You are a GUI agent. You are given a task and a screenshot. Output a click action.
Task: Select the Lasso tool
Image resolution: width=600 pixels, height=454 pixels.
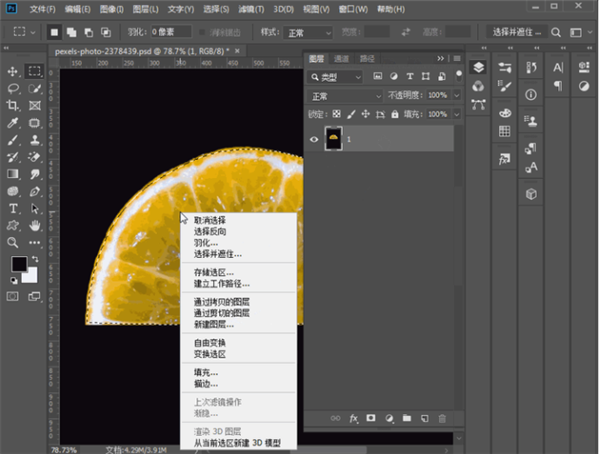pyautogui.click(x=13, y=89)
